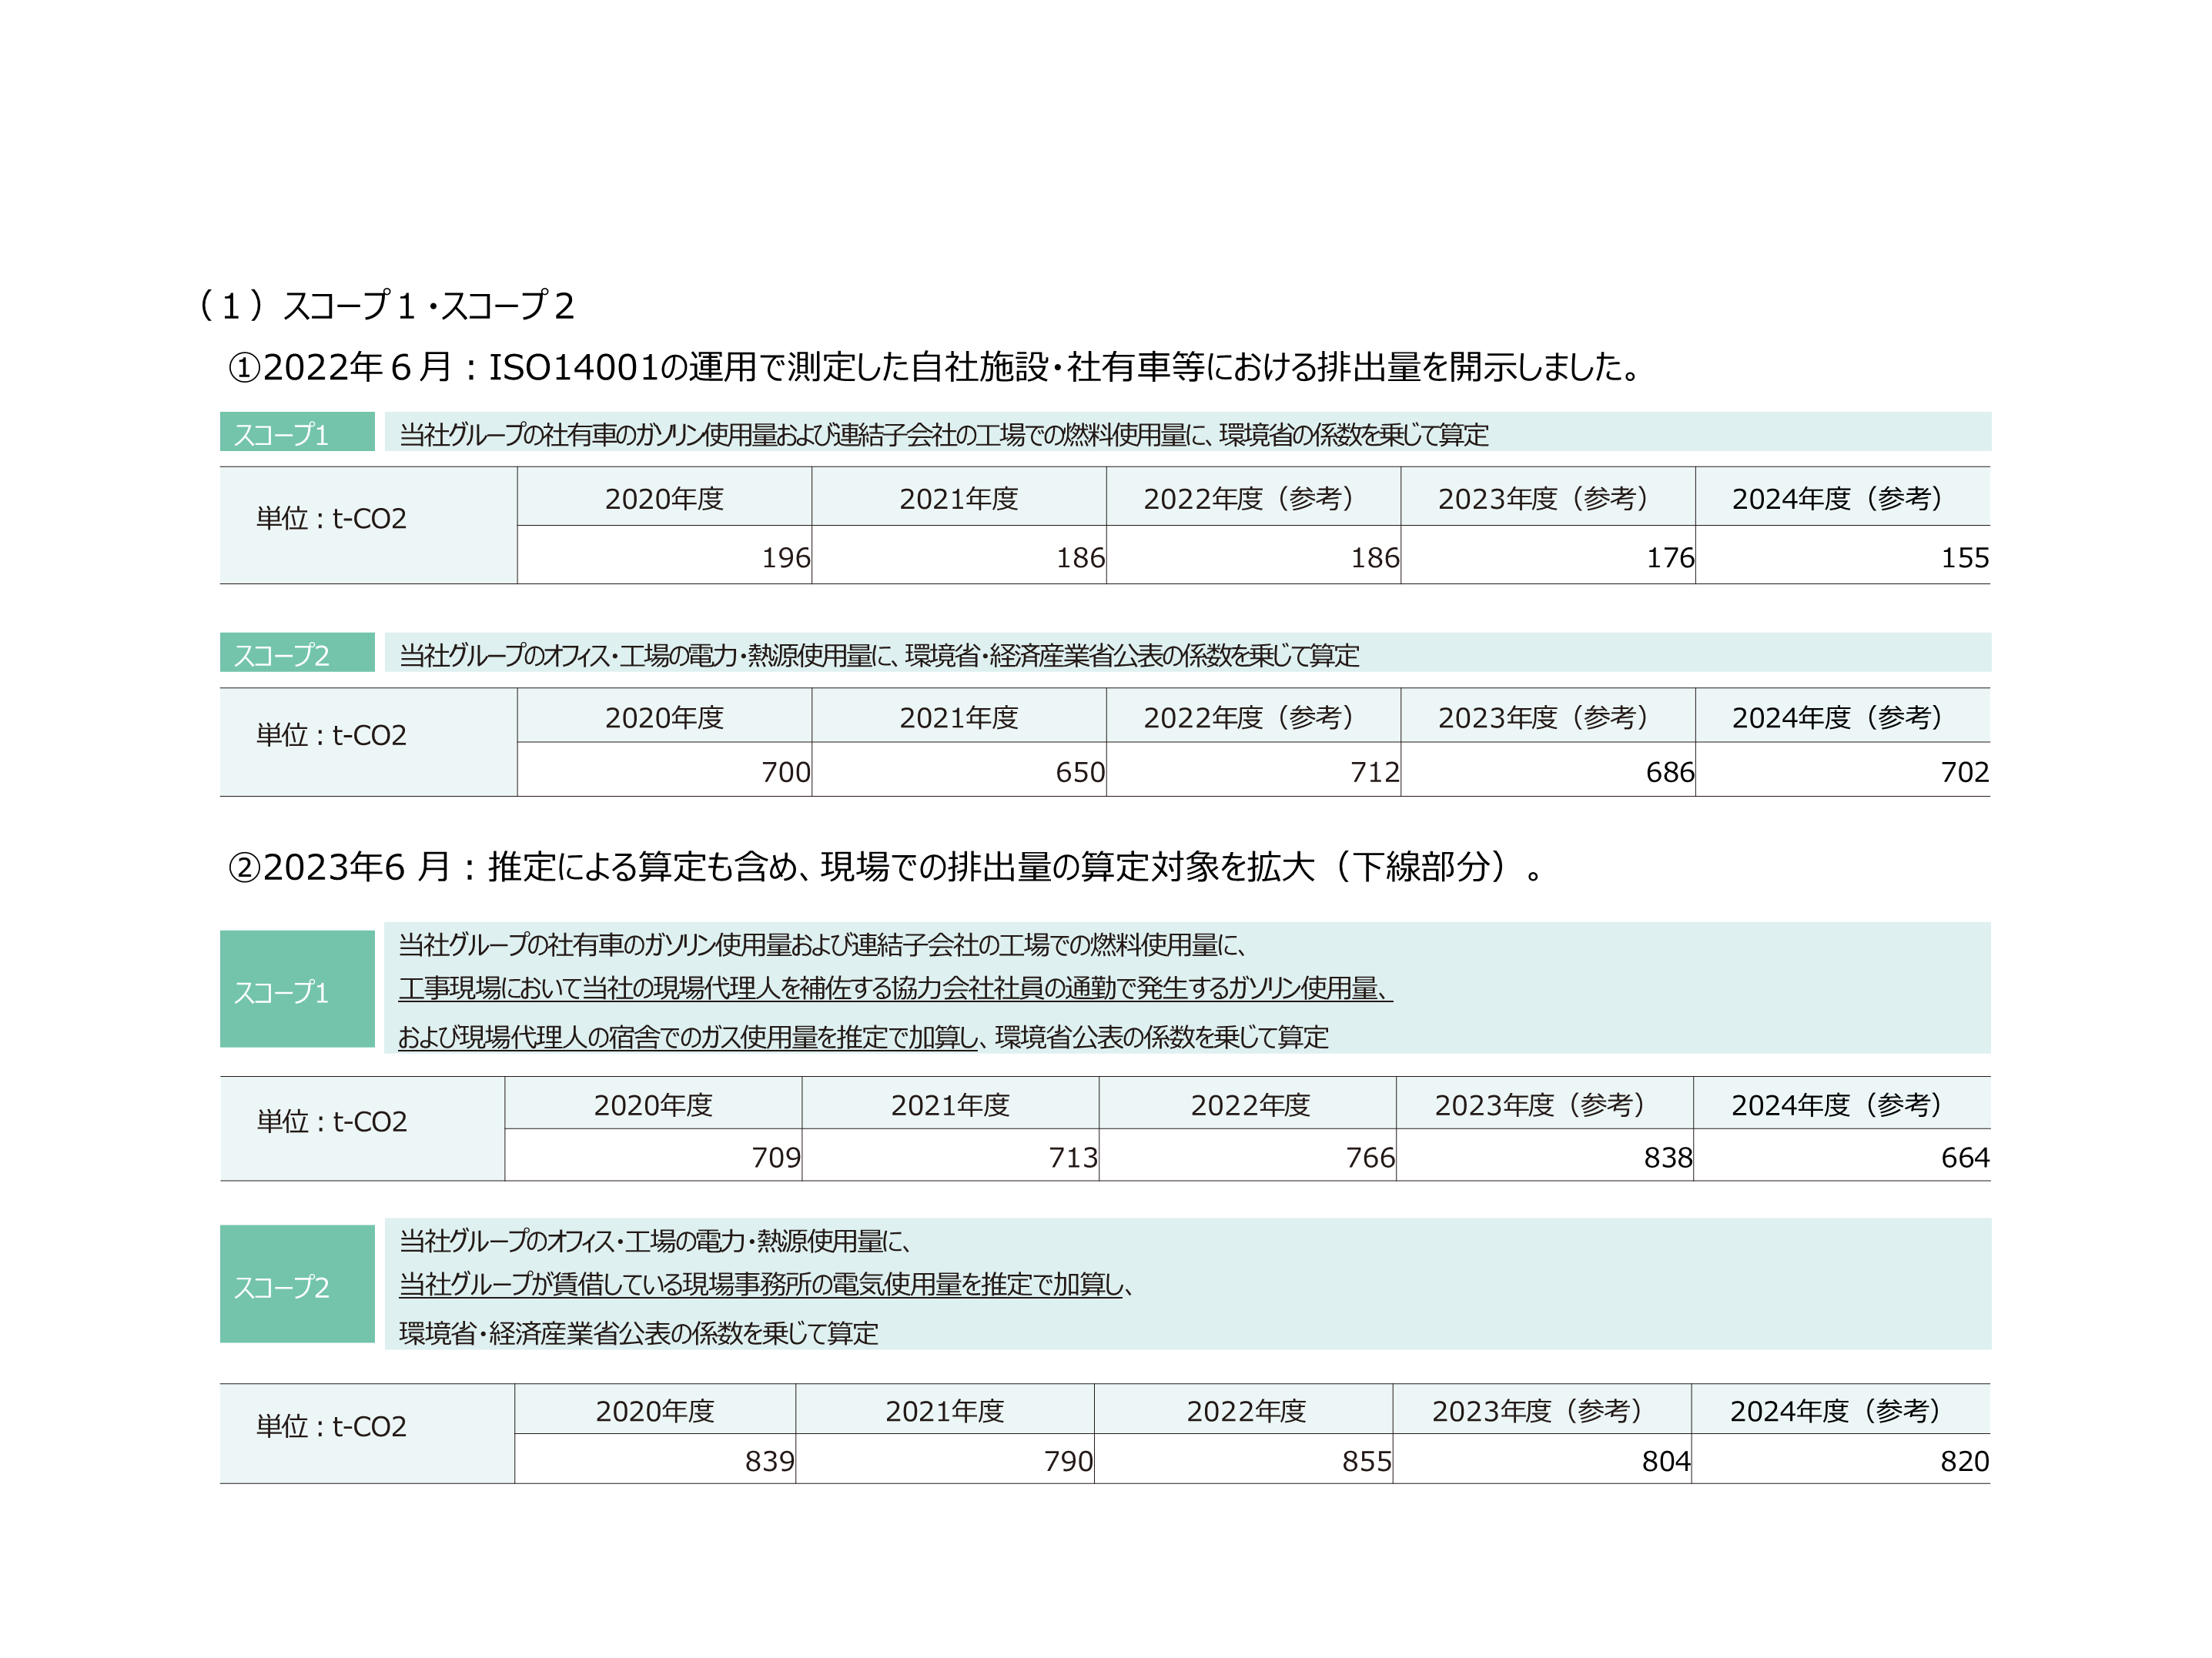This screenshot has height=1658, width=2212.
Task: Click the 2022年度（参考） header above 712
Action: (1253, 717)
